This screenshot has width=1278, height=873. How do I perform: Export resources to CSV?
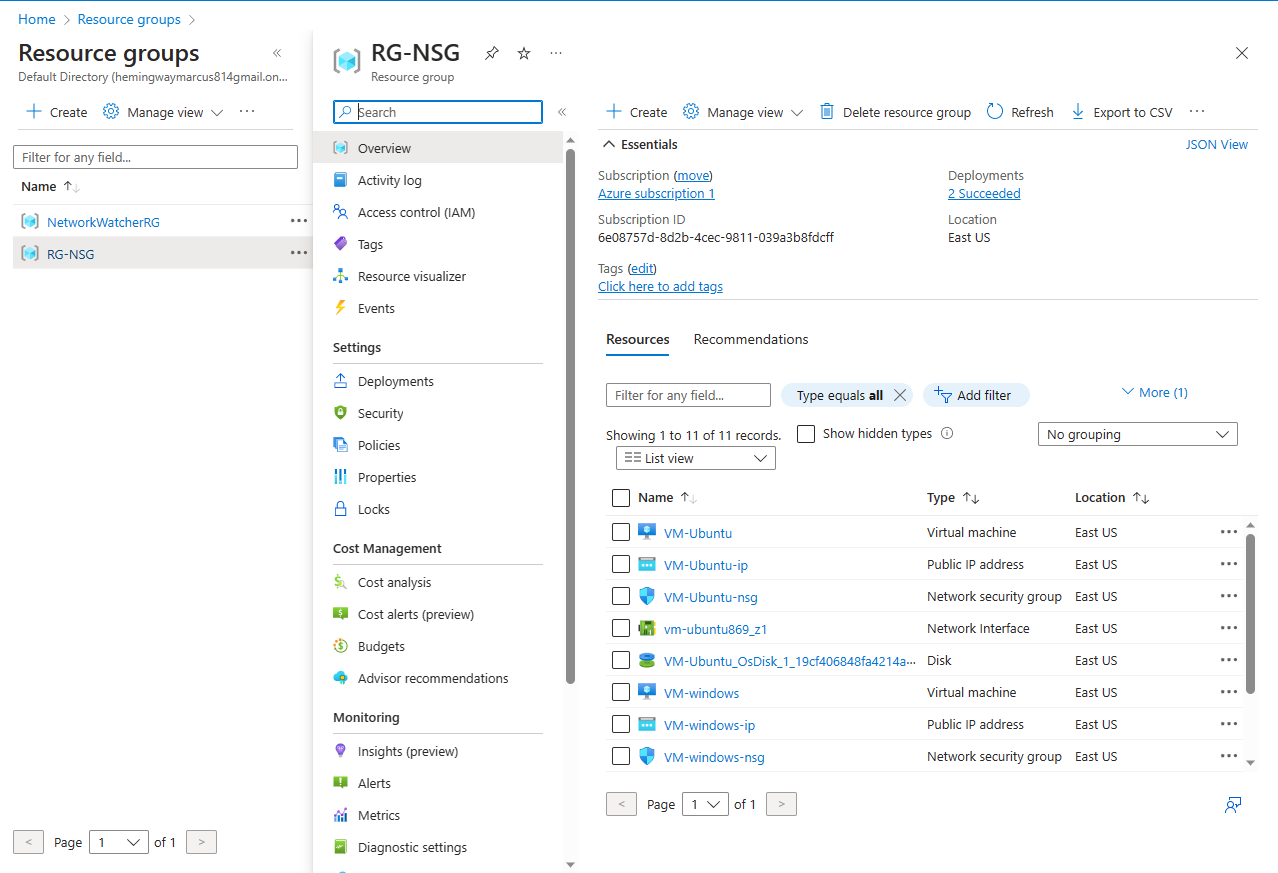1121,111
